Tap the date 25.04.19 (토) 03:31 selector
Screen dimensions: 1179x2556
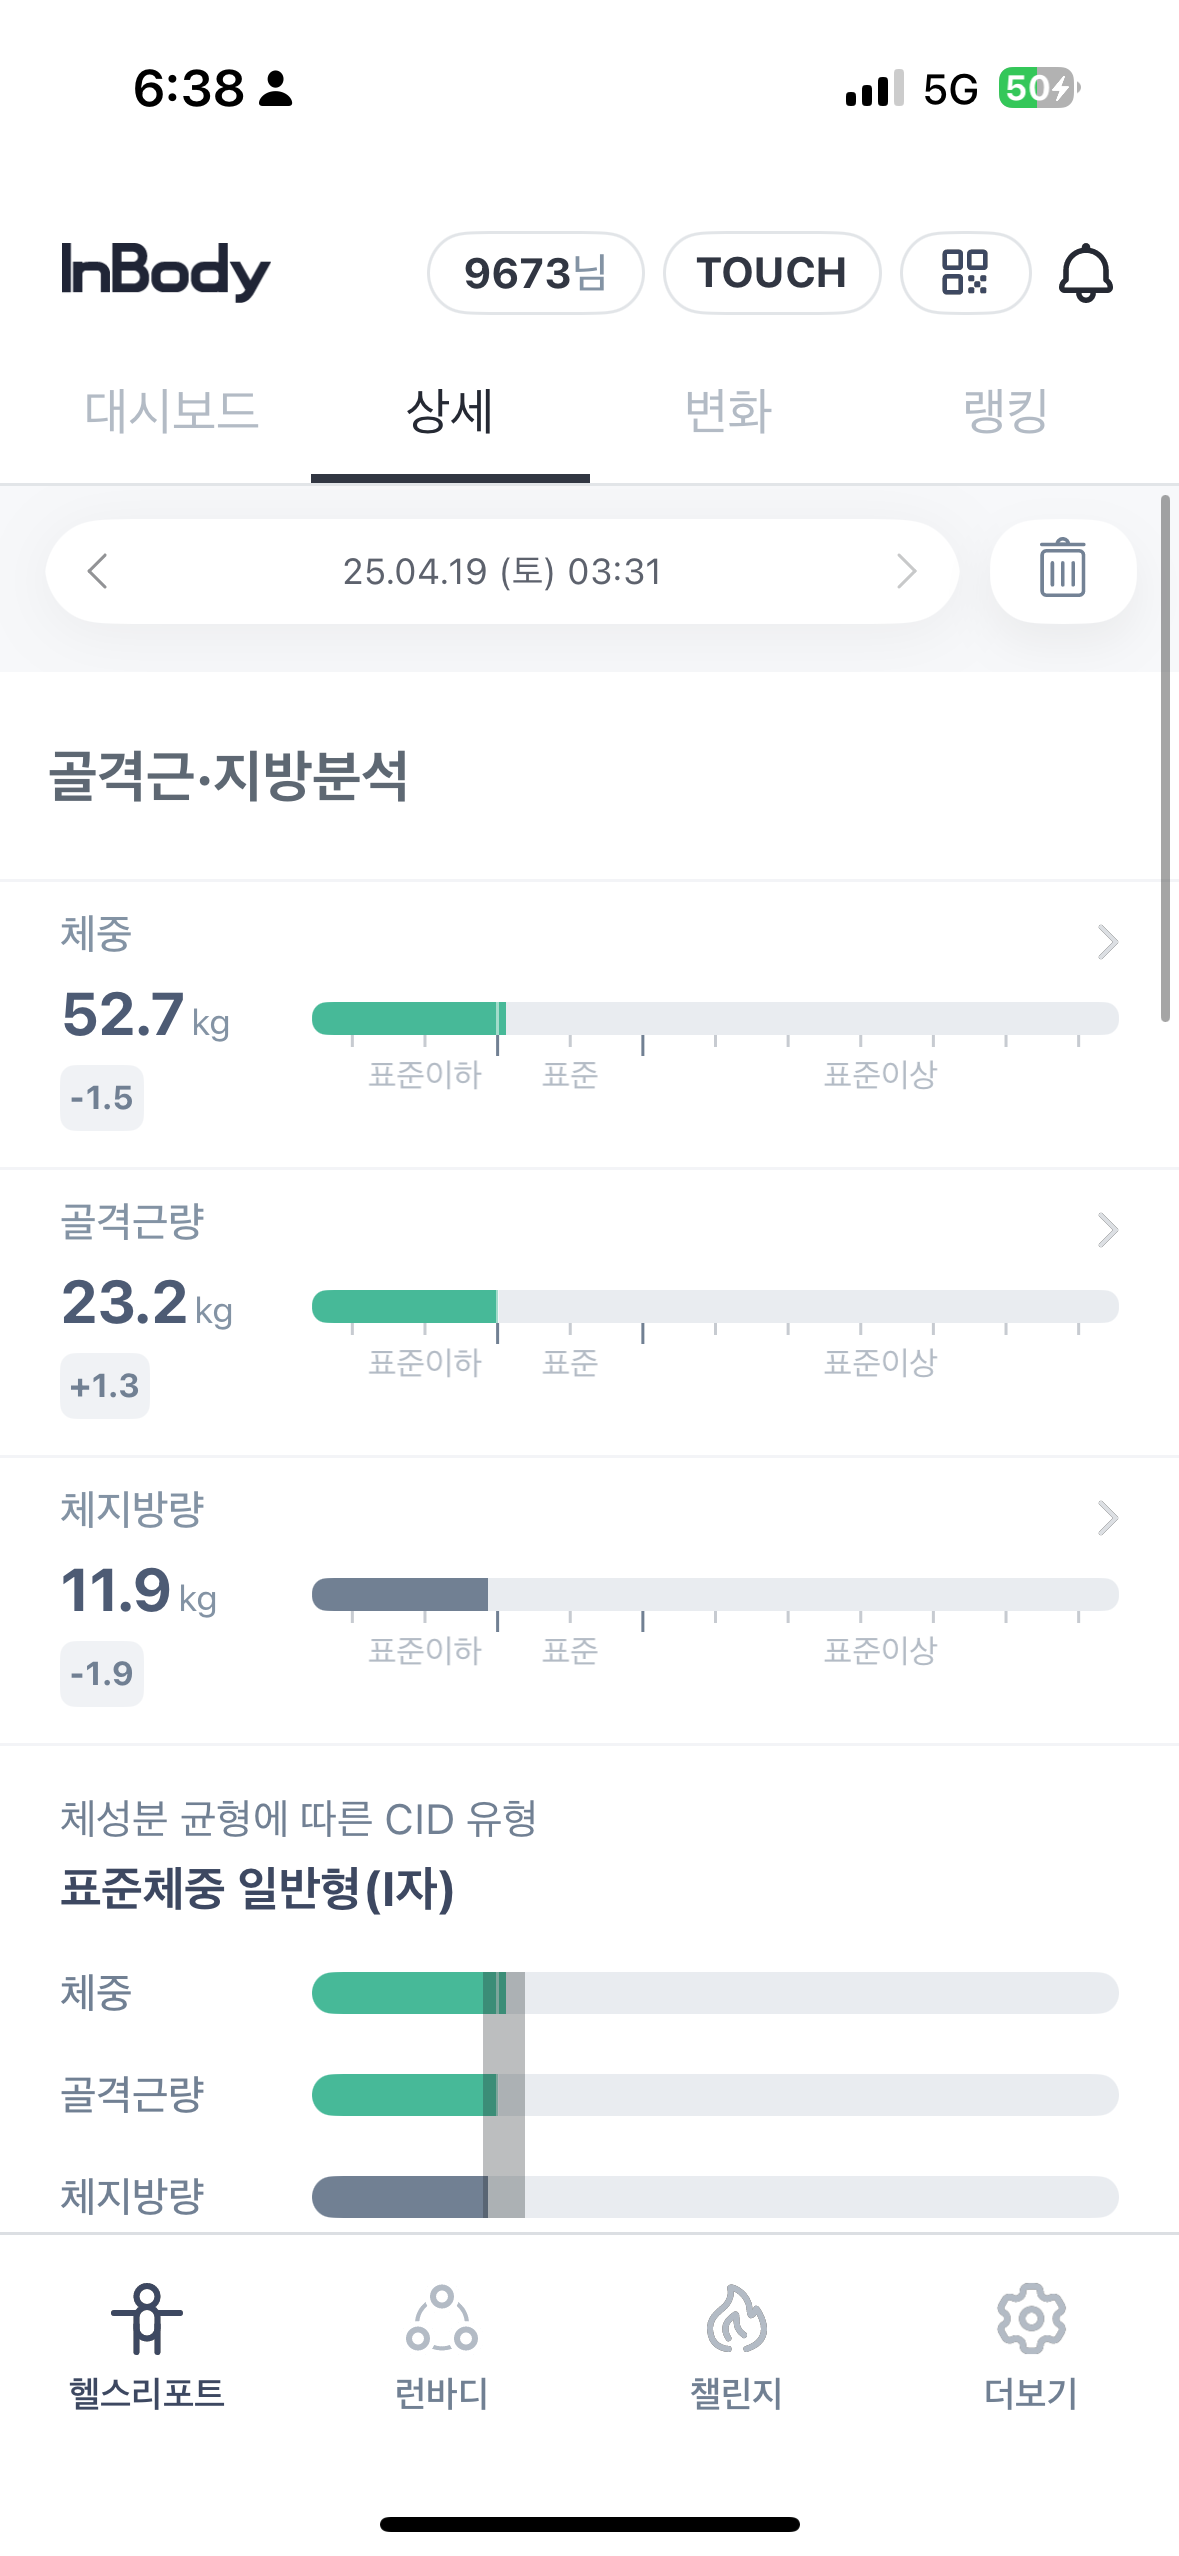502,571
